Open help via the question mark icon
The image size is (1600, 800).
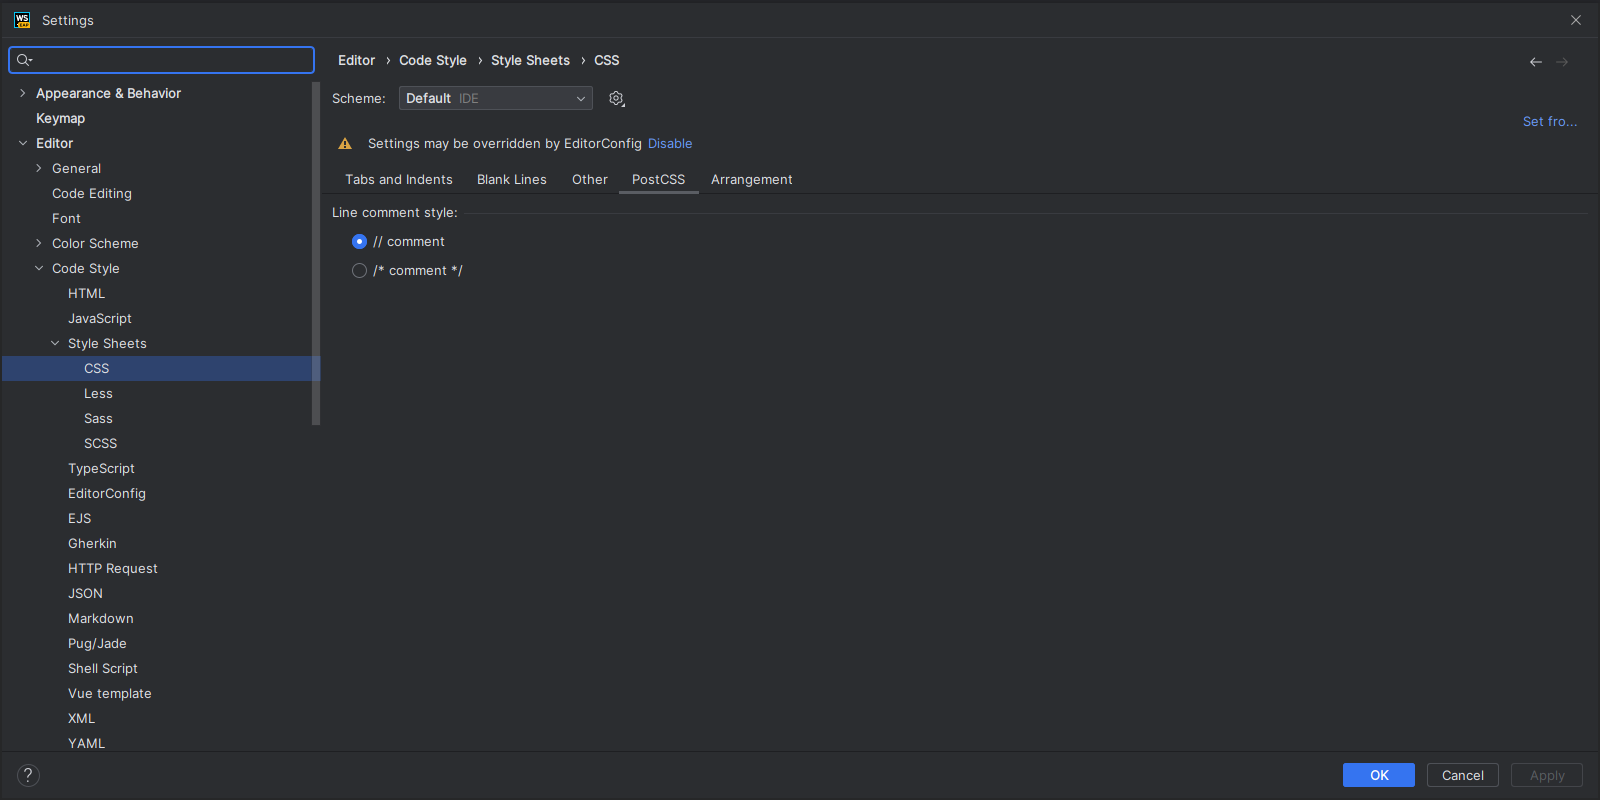(x=28, y=775)
